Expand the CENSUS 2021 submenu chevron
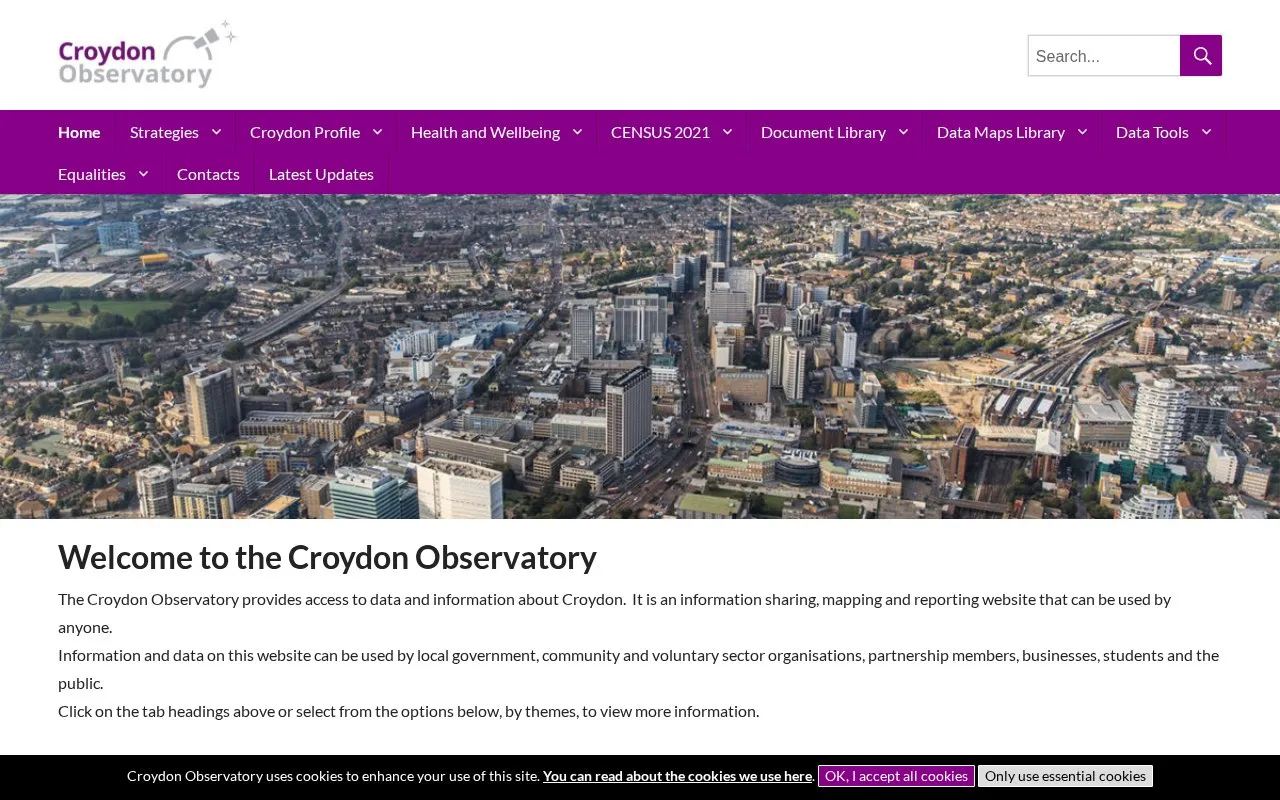The image size is (1280, 800). pos(727,132)
